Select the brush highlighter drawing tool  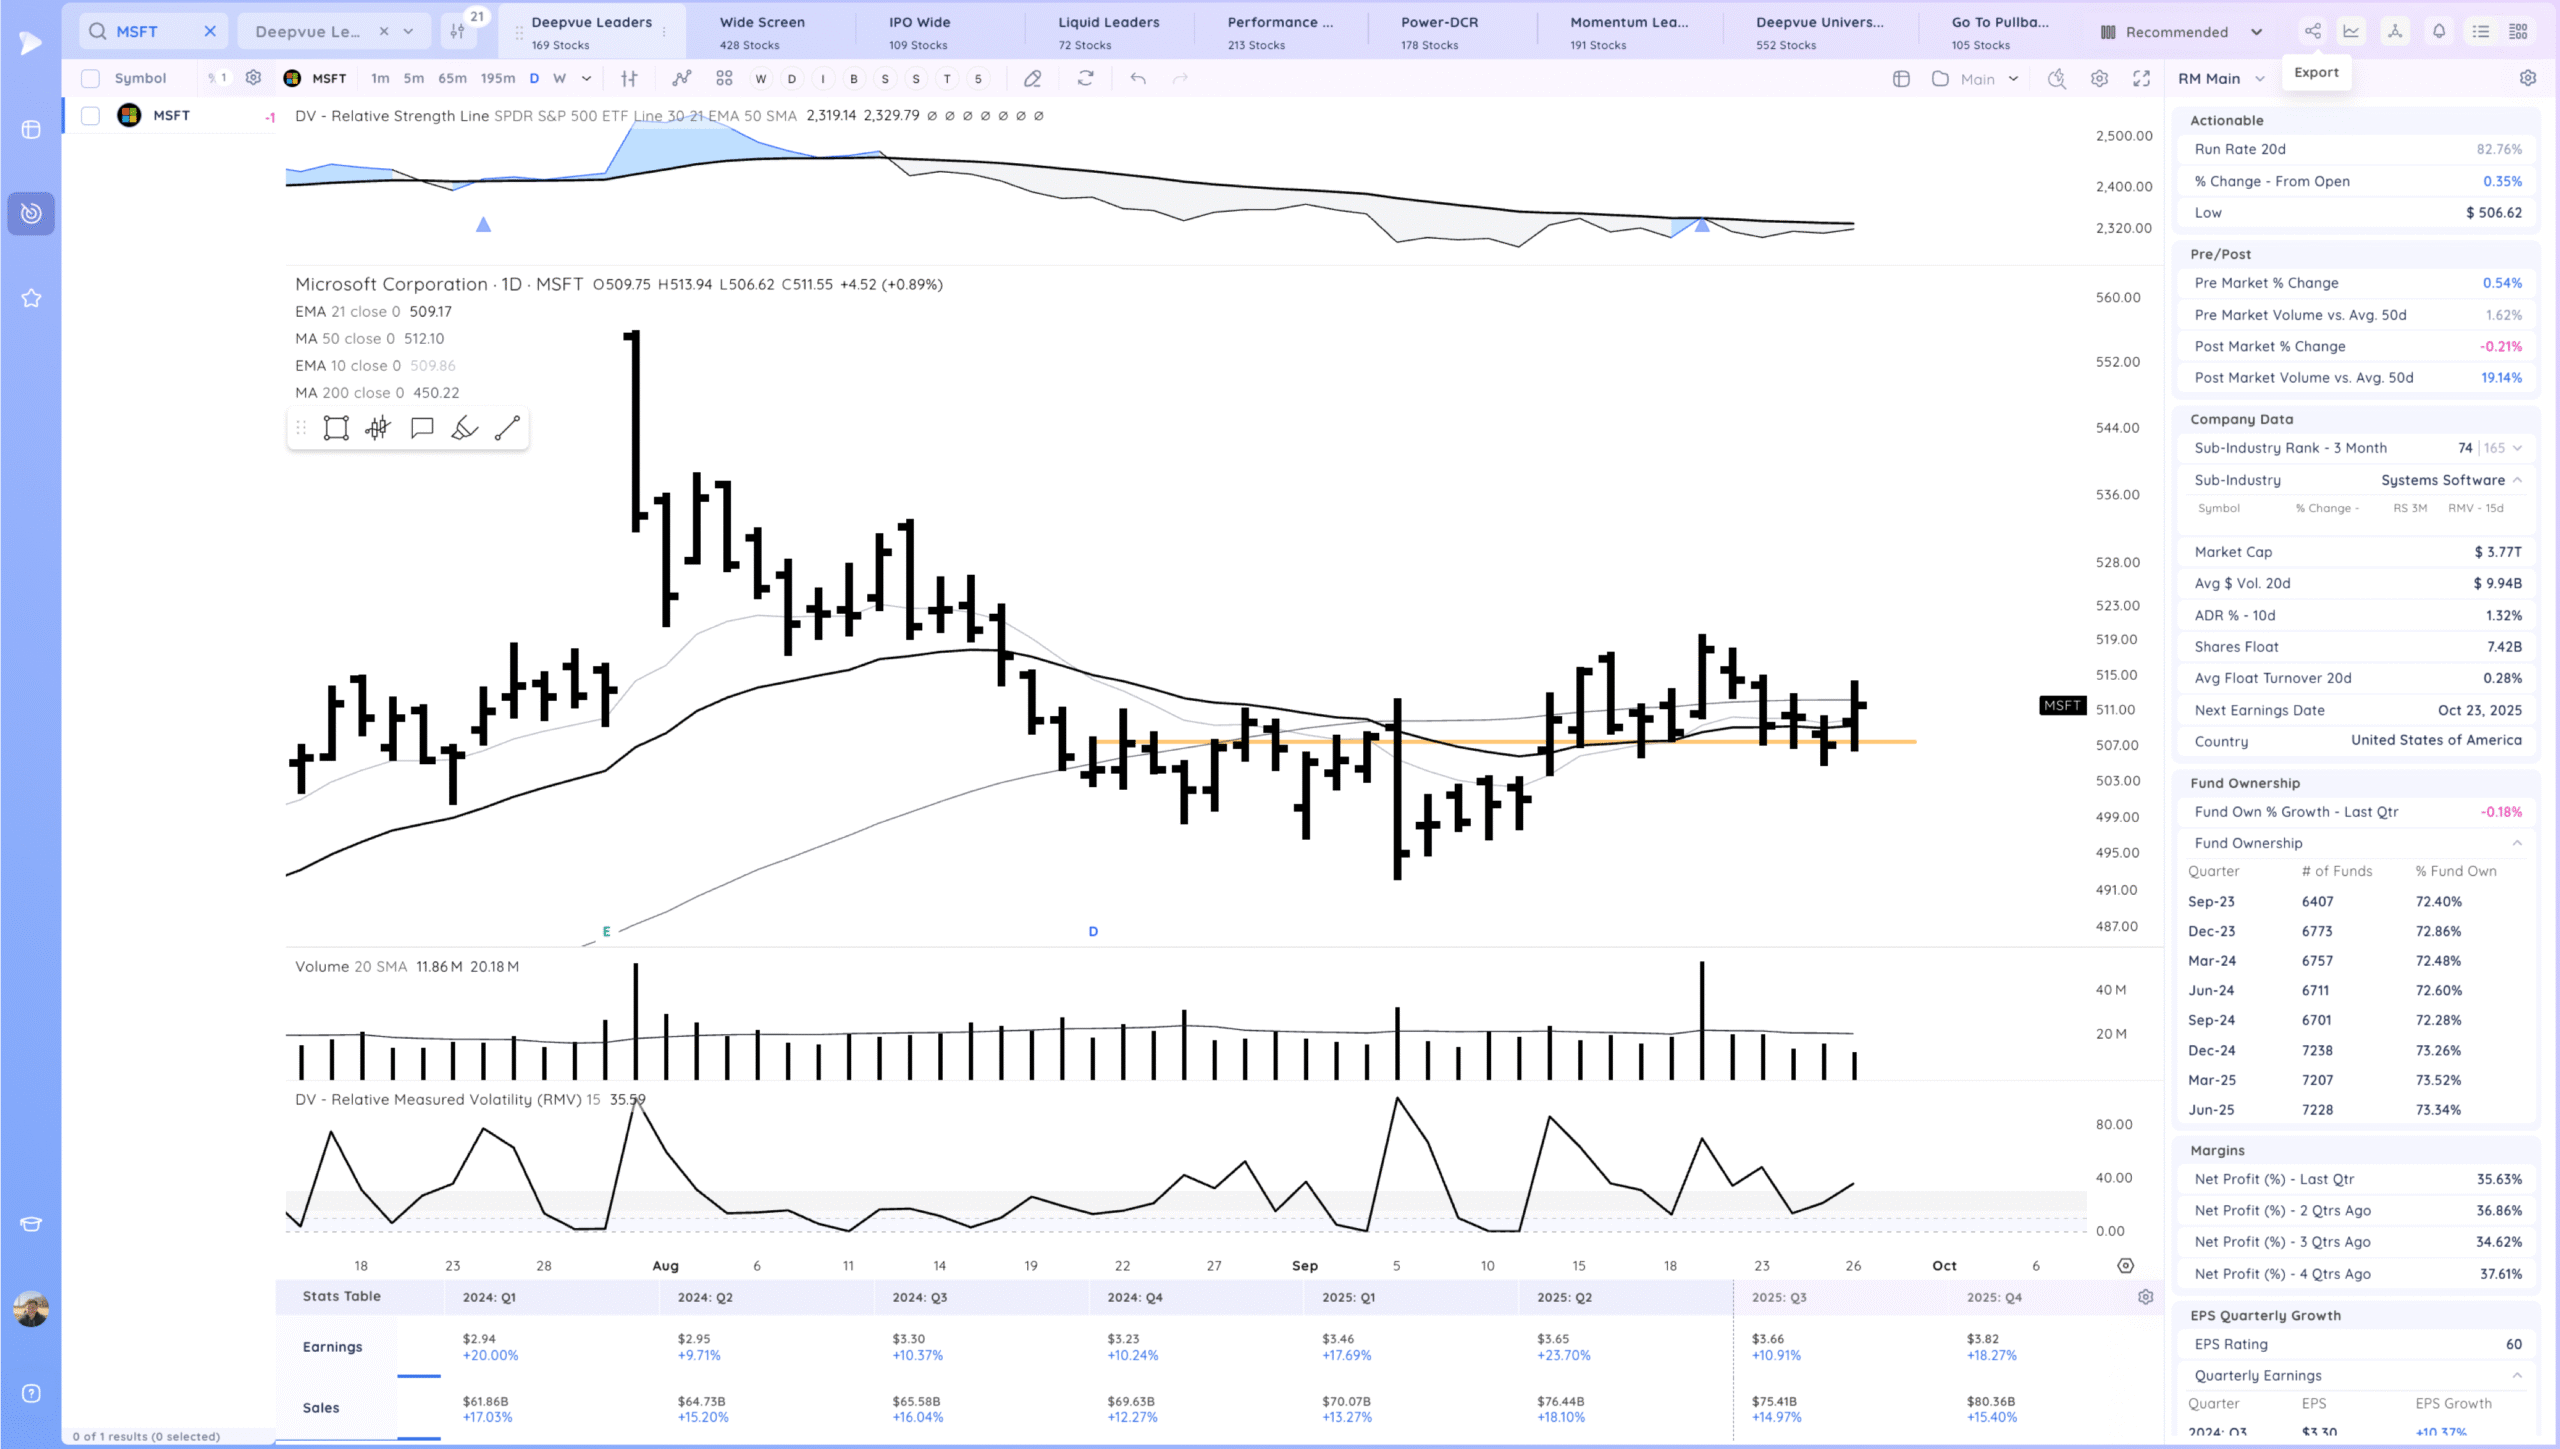(x=464, y=428)
